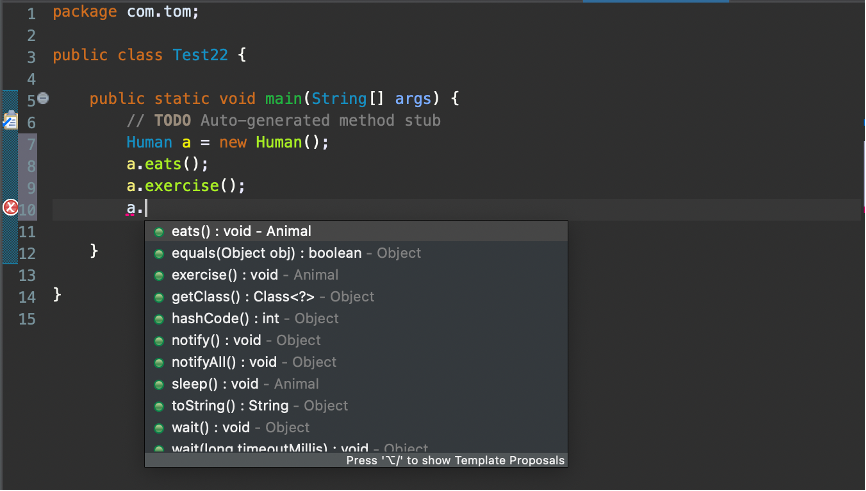Select the wait(long timeoutMillis) proposal
Viewport: 866px width, 491px height.
coord(356,447)
